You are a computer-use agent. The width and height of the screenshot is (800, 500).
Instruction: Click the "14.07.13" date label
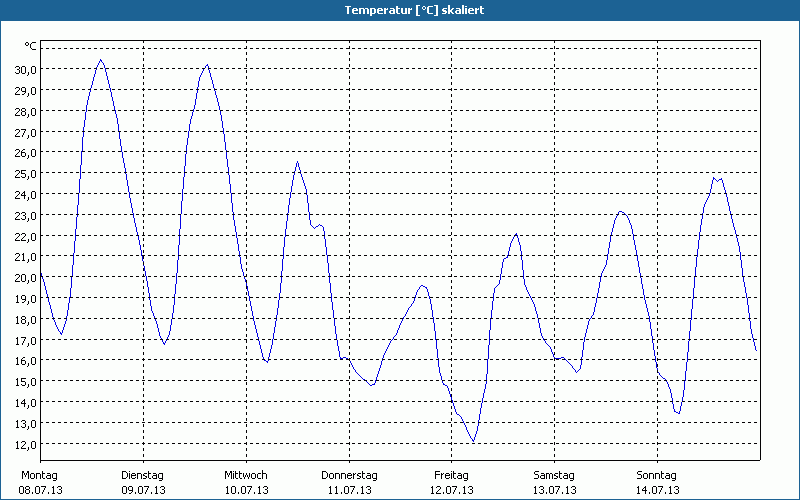(x=657, y=490)
